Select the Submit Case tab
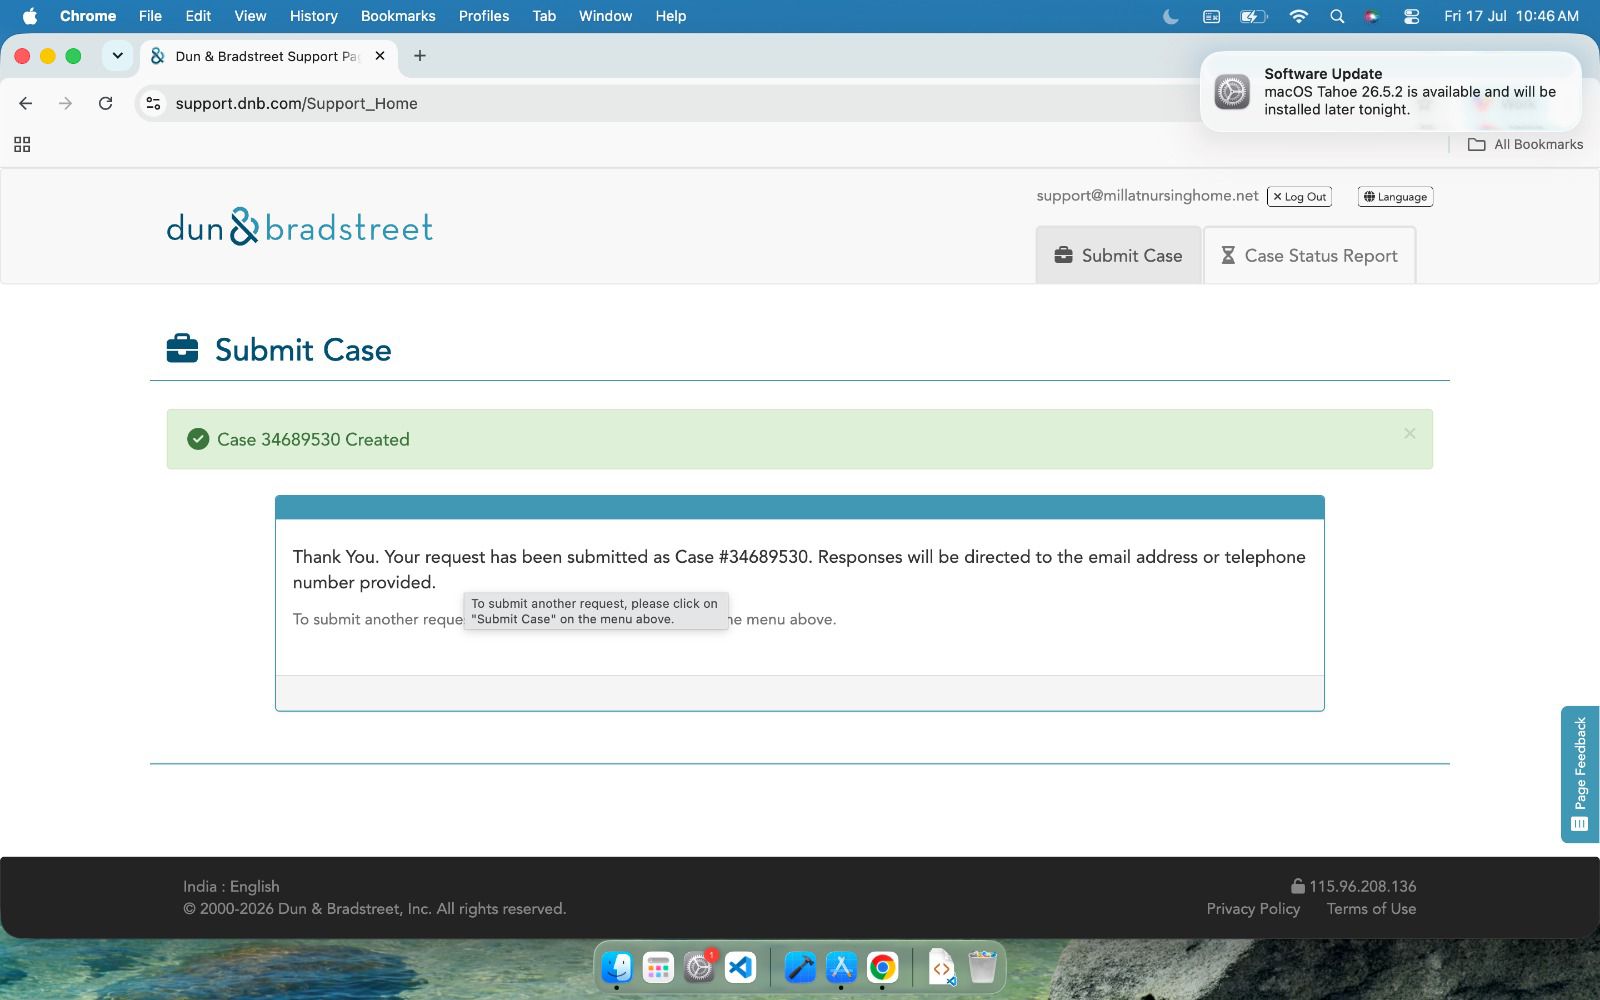 point(1118,255)
